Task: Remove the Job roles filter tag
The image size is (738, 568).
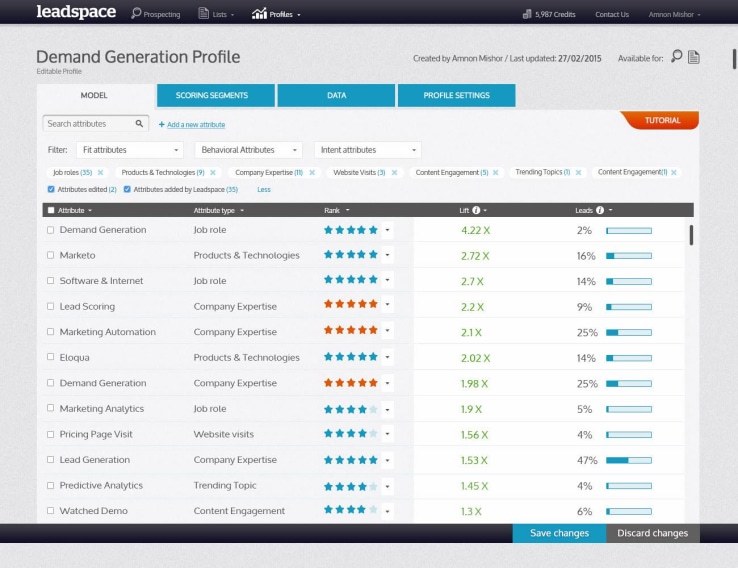Action: [x=100, y=173]
